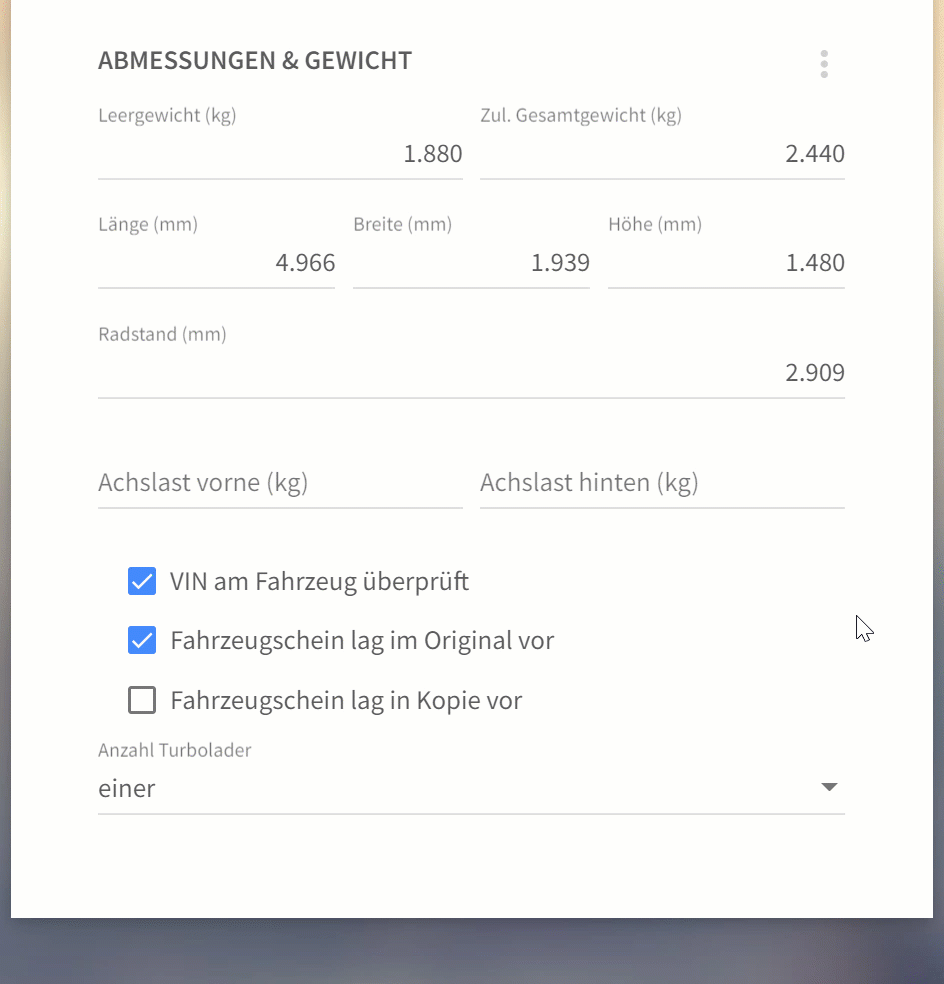
Task: Click the Radstand (mm) label text
Action: pyautogui.click(x=162, y=334)
